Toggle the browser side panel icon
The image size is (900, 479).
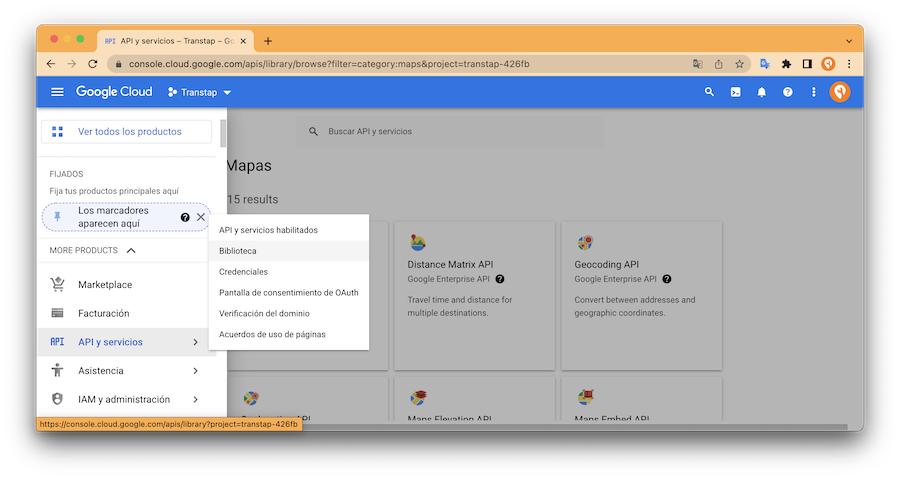(x=807, y=64)
